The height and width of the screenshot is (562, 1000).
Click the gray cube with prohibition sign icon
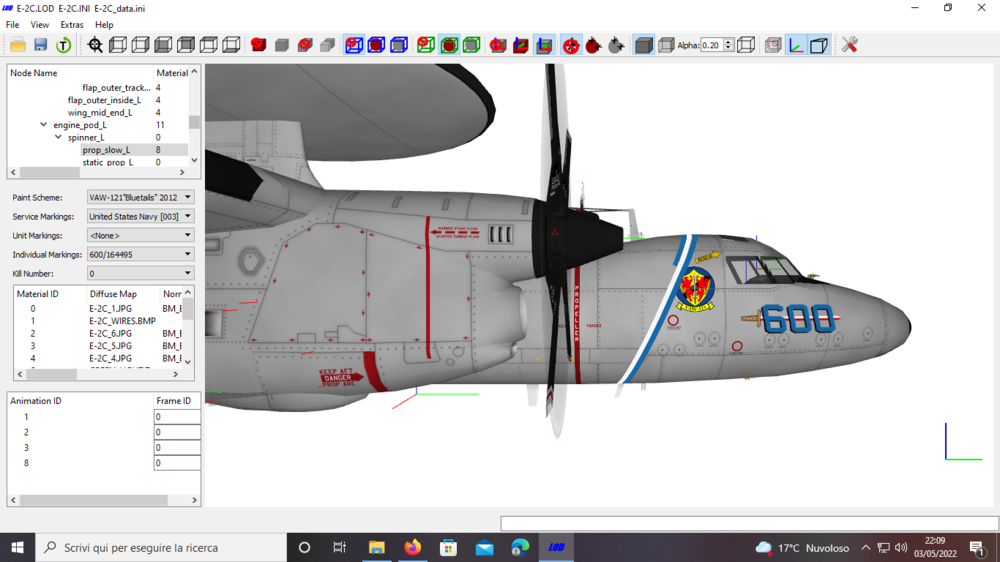coord(305,45)
